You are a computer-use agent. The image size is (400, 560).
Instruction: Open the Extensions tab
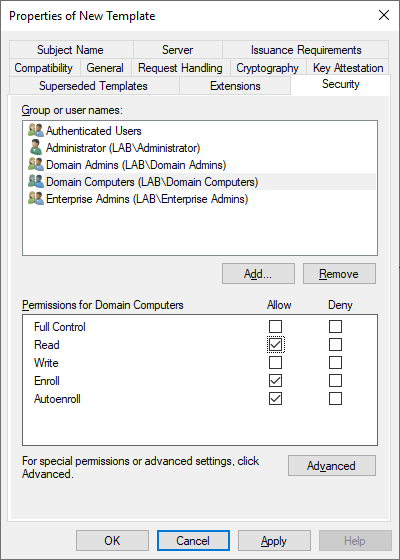235,86
